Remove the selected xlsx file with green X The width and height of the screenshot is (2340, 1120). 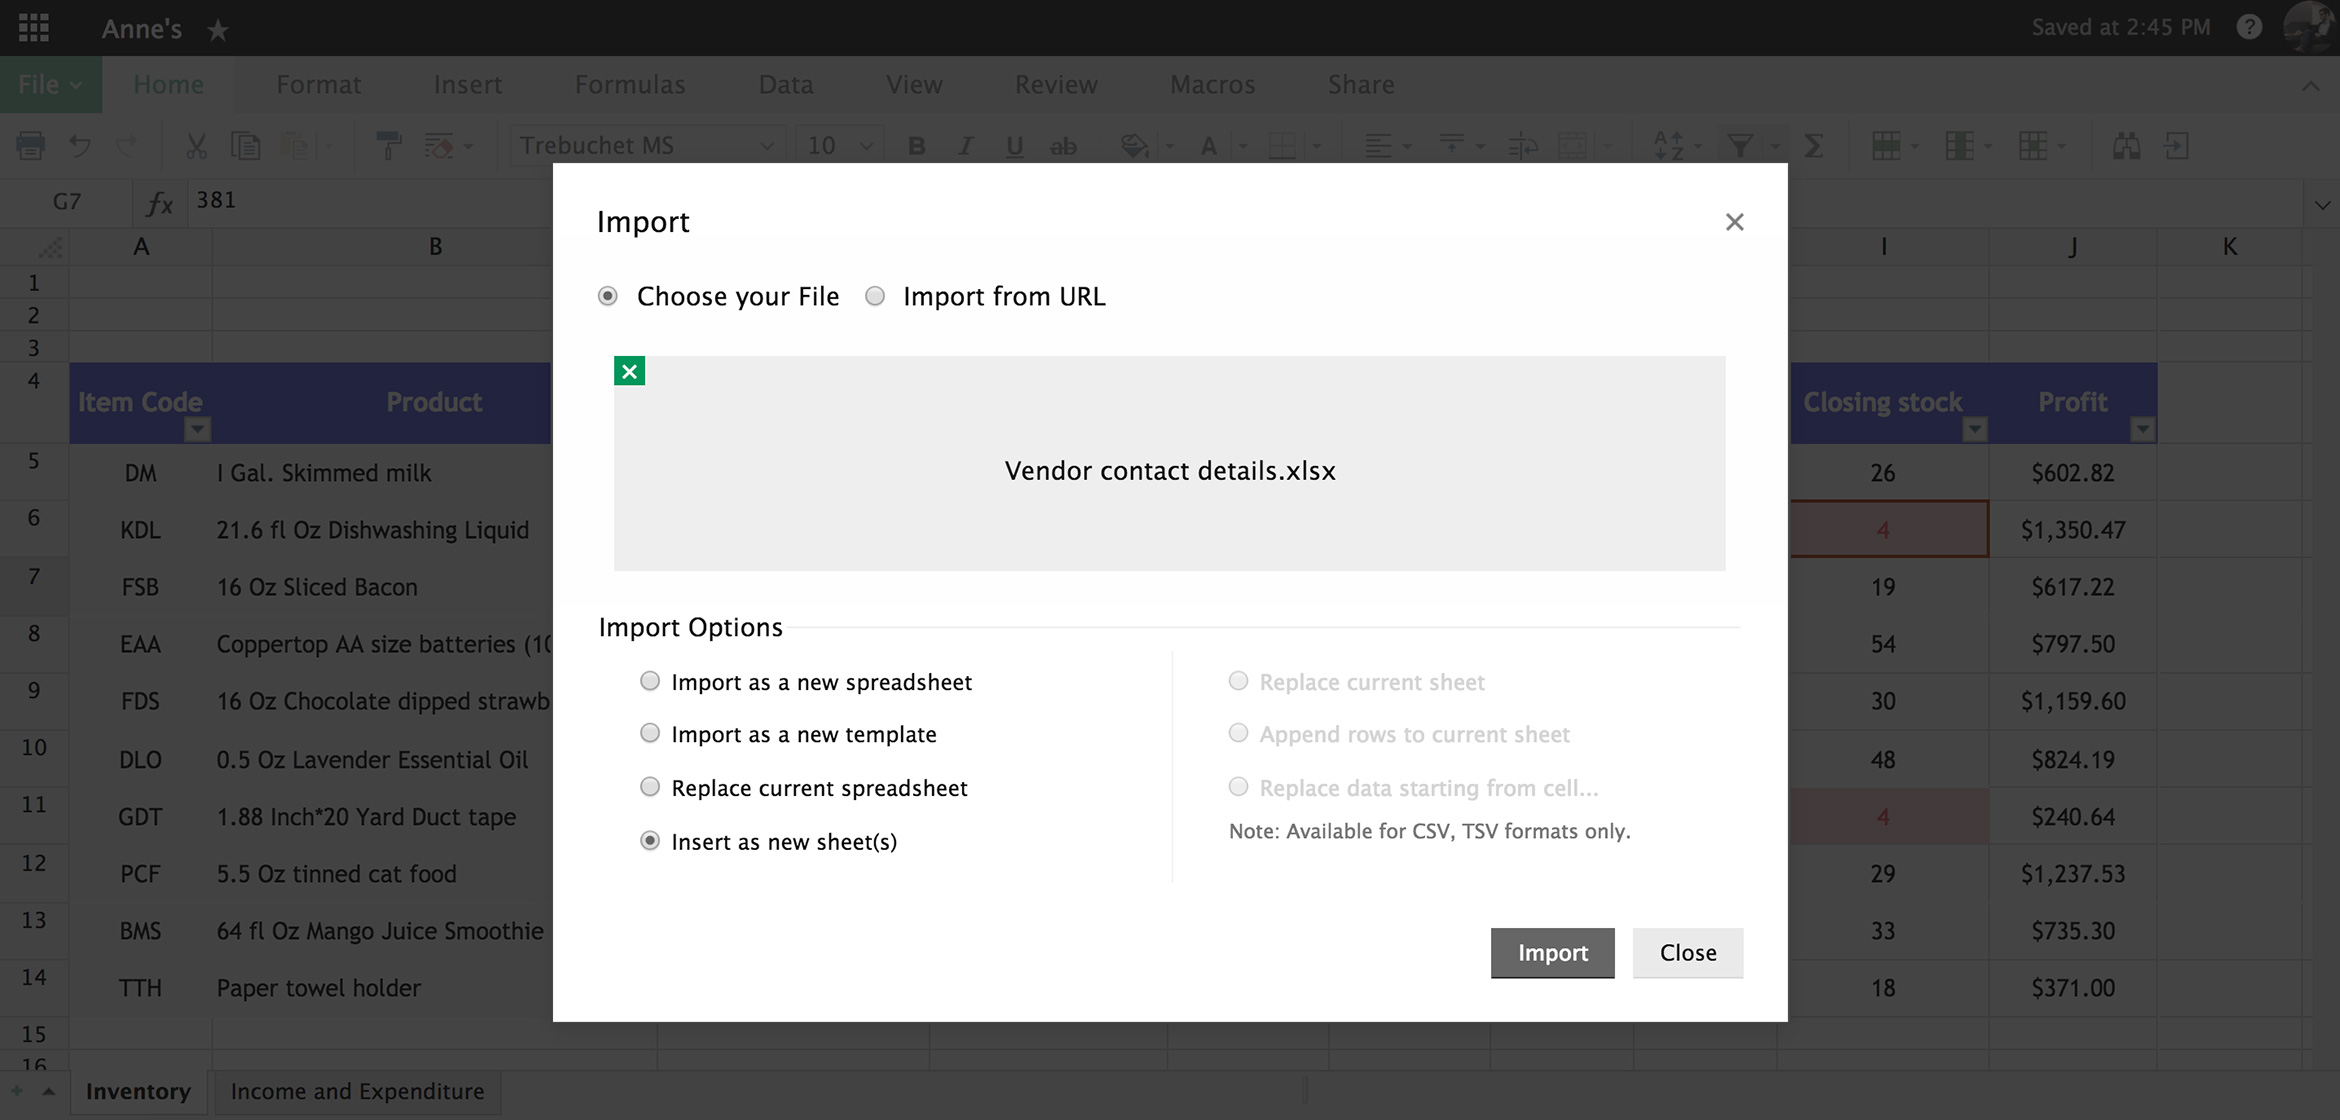click(x=629, y=371)
